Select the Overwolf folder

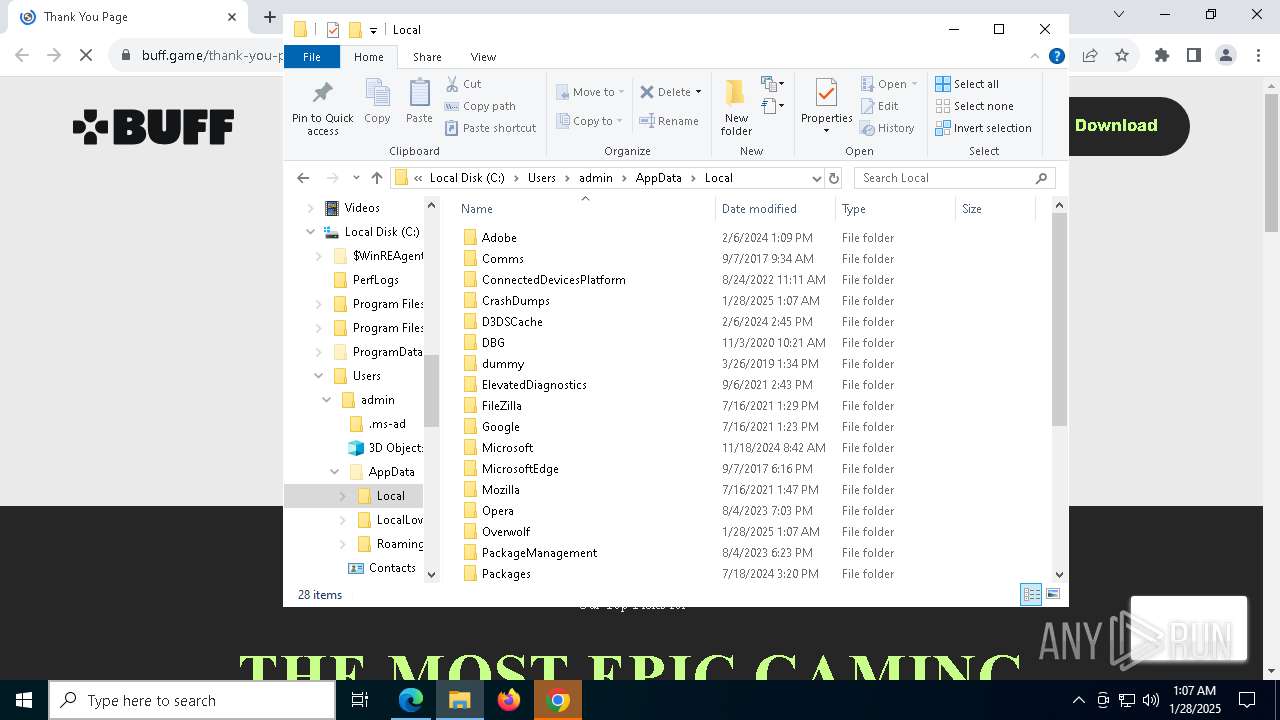505,532
